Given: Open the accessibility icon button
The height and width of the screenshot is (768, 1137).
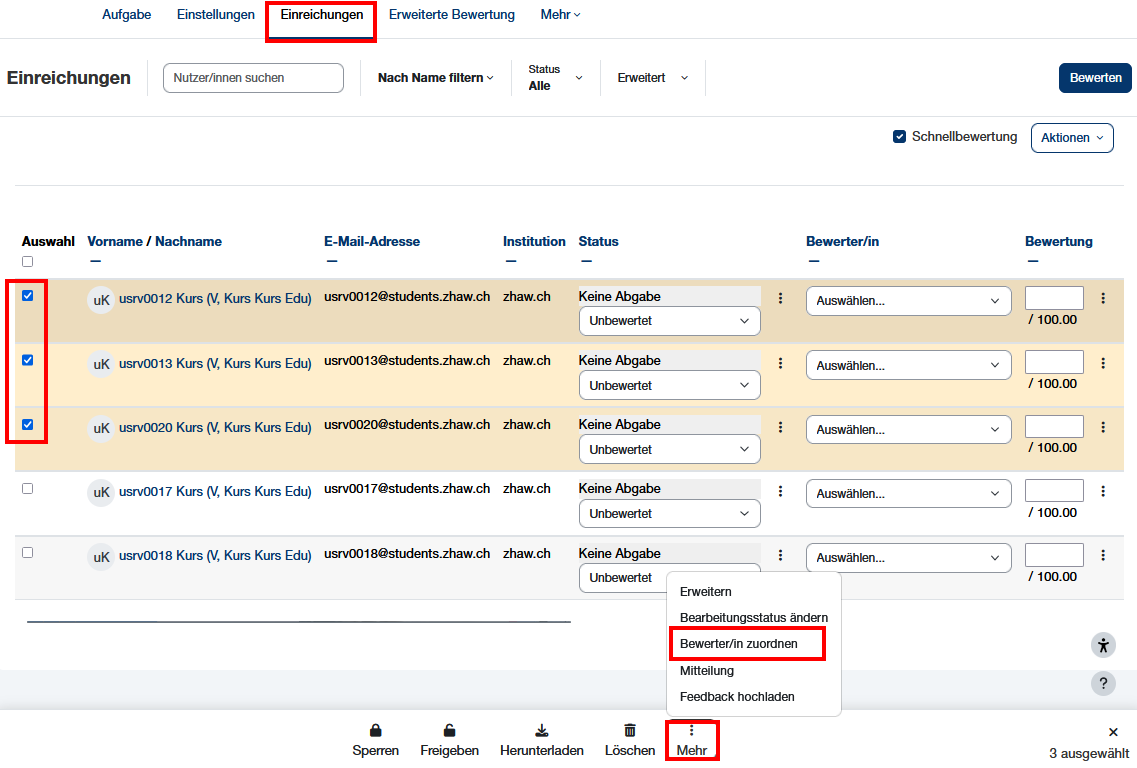Looking at the screenshot, I should [x=1102, y=645].
